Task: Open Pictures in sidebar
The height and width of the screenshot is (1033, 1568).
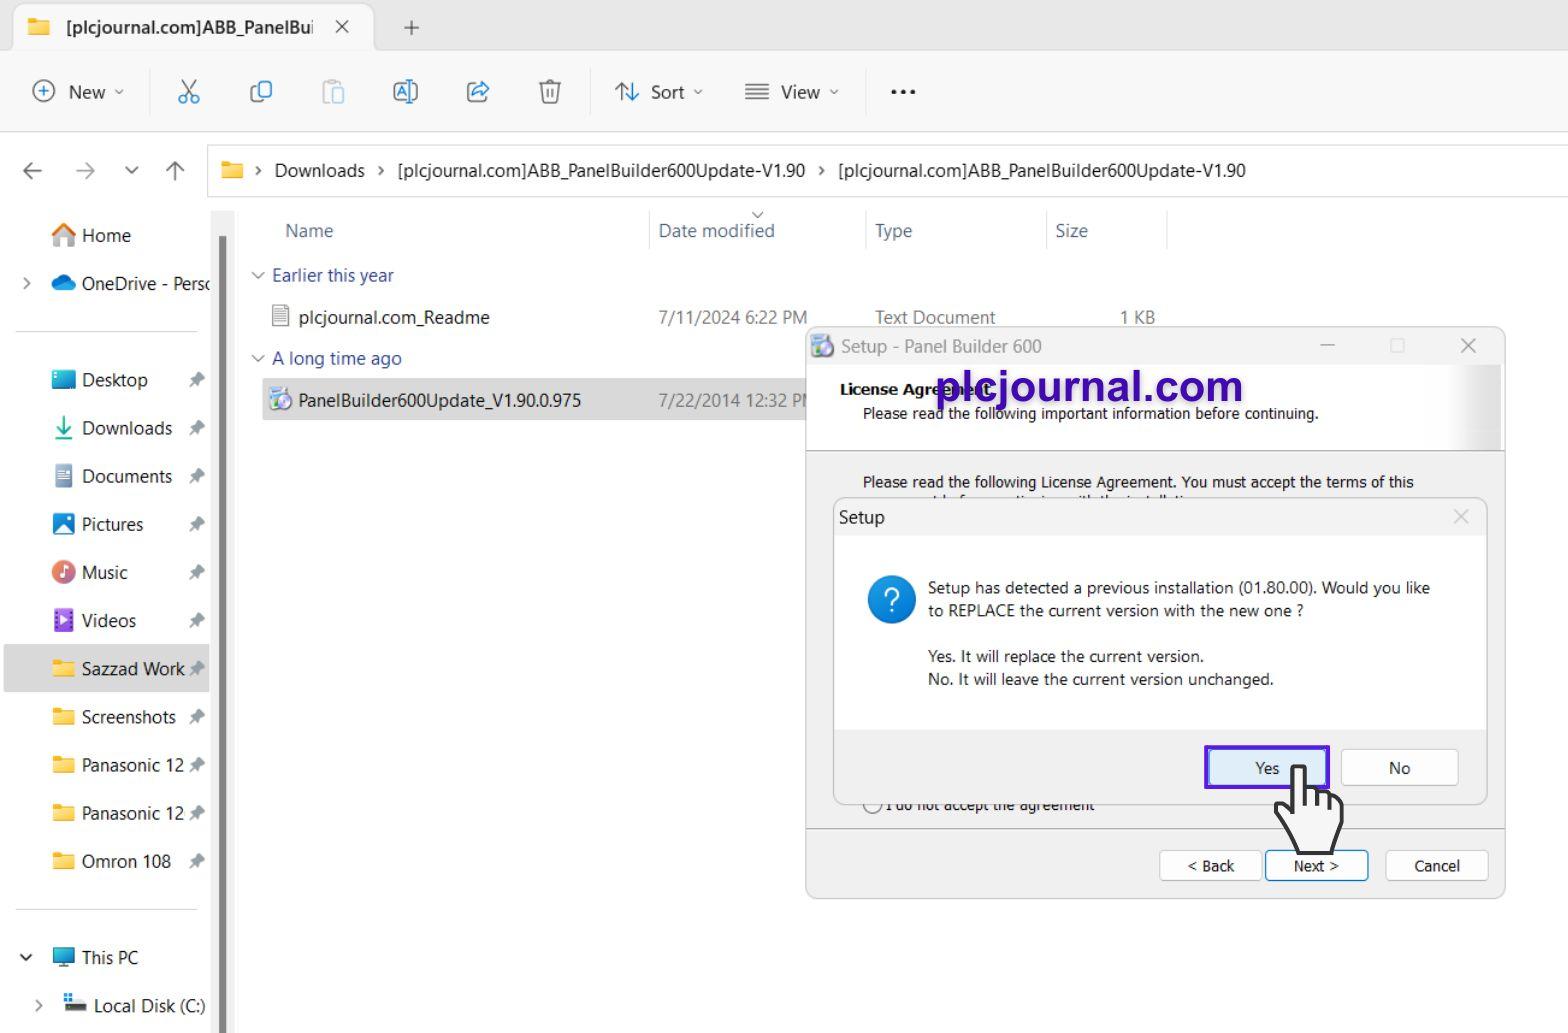Action: 112,524
